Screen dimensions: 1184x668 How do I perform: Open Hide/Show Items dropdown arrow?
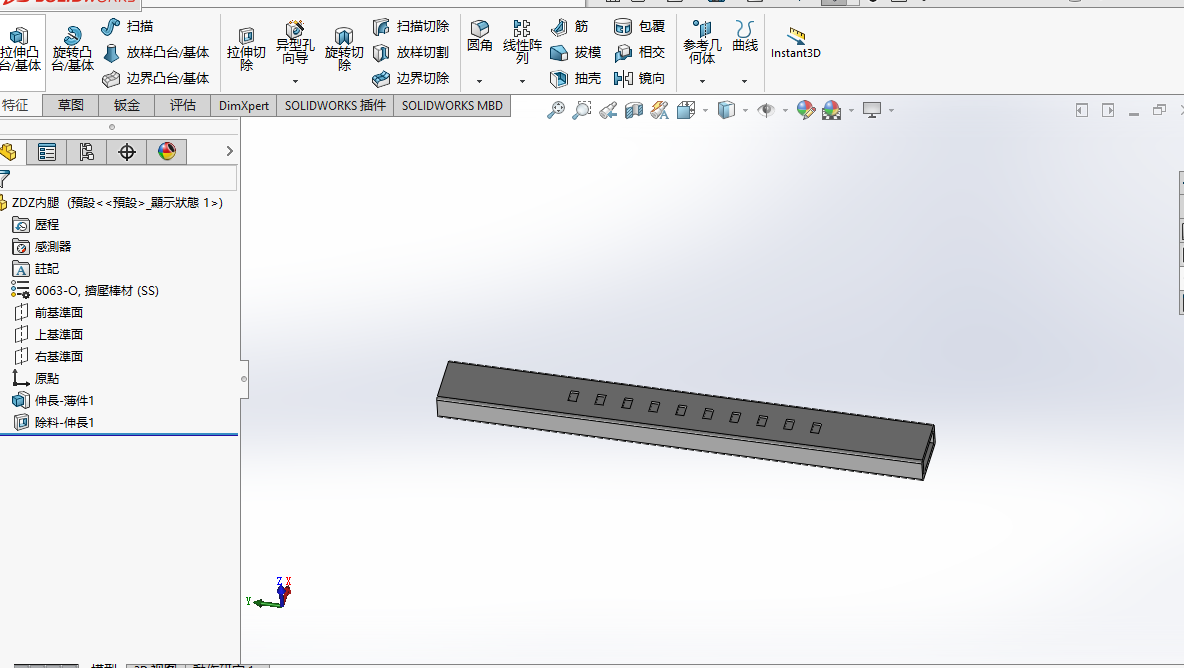click(785, 110)
